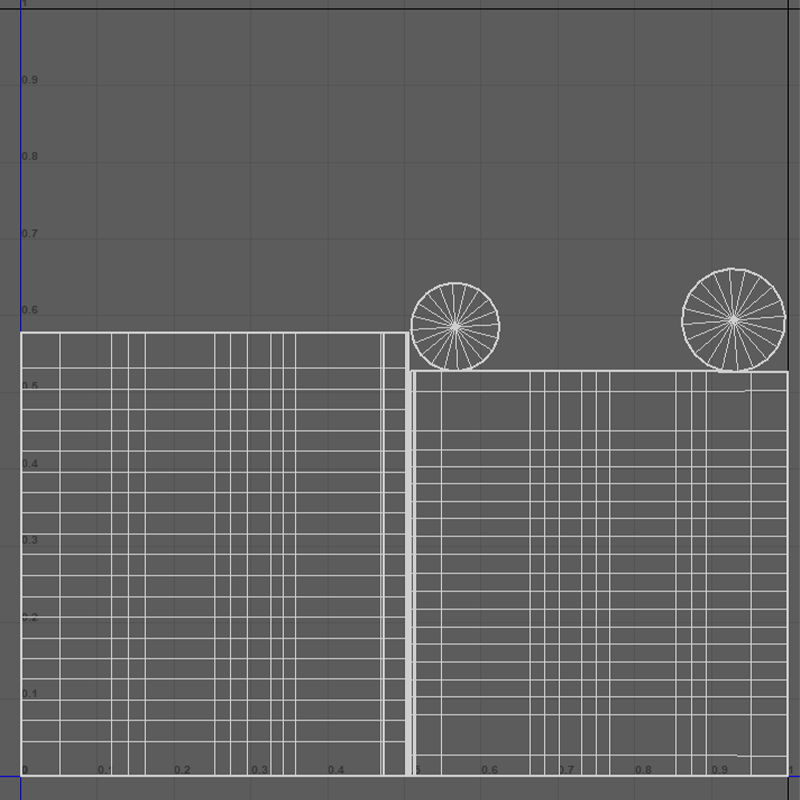Select the taller rectangular UV shell on the left
The image size is (800, 800).
click(215, 554)
